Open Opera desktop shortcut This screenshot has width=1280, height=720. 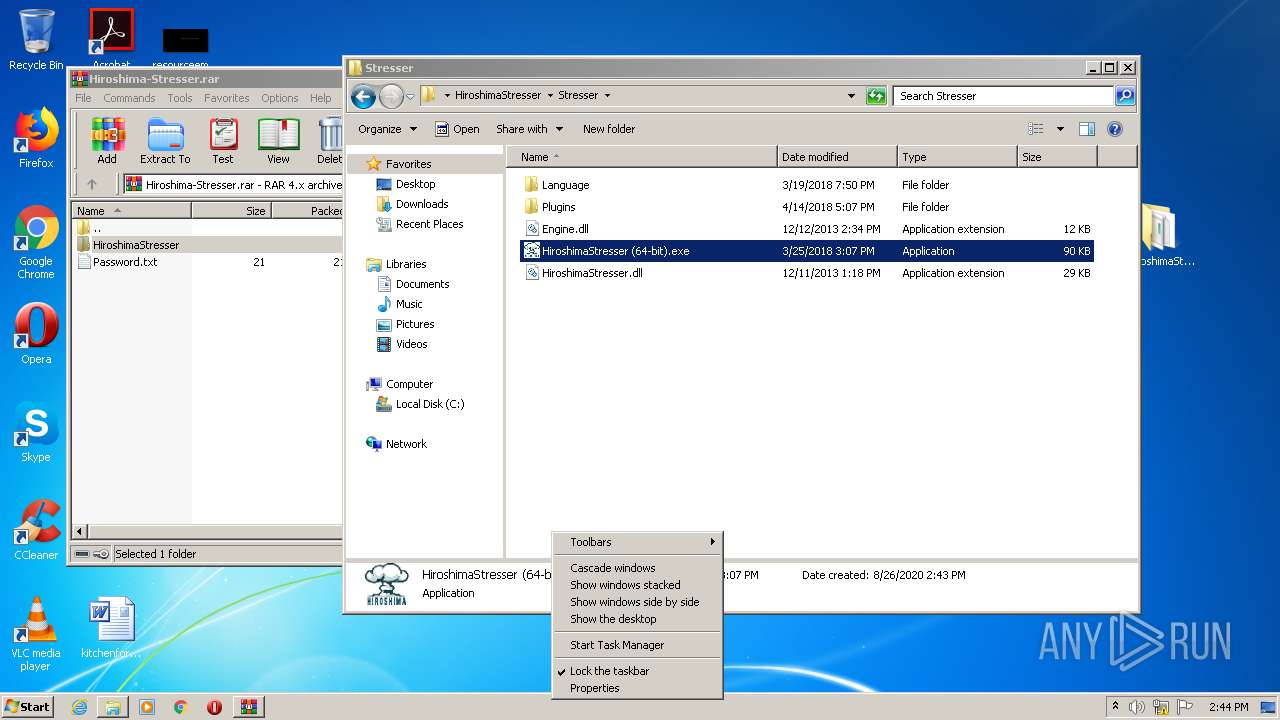pyautogui.click(x=36, y=333)
